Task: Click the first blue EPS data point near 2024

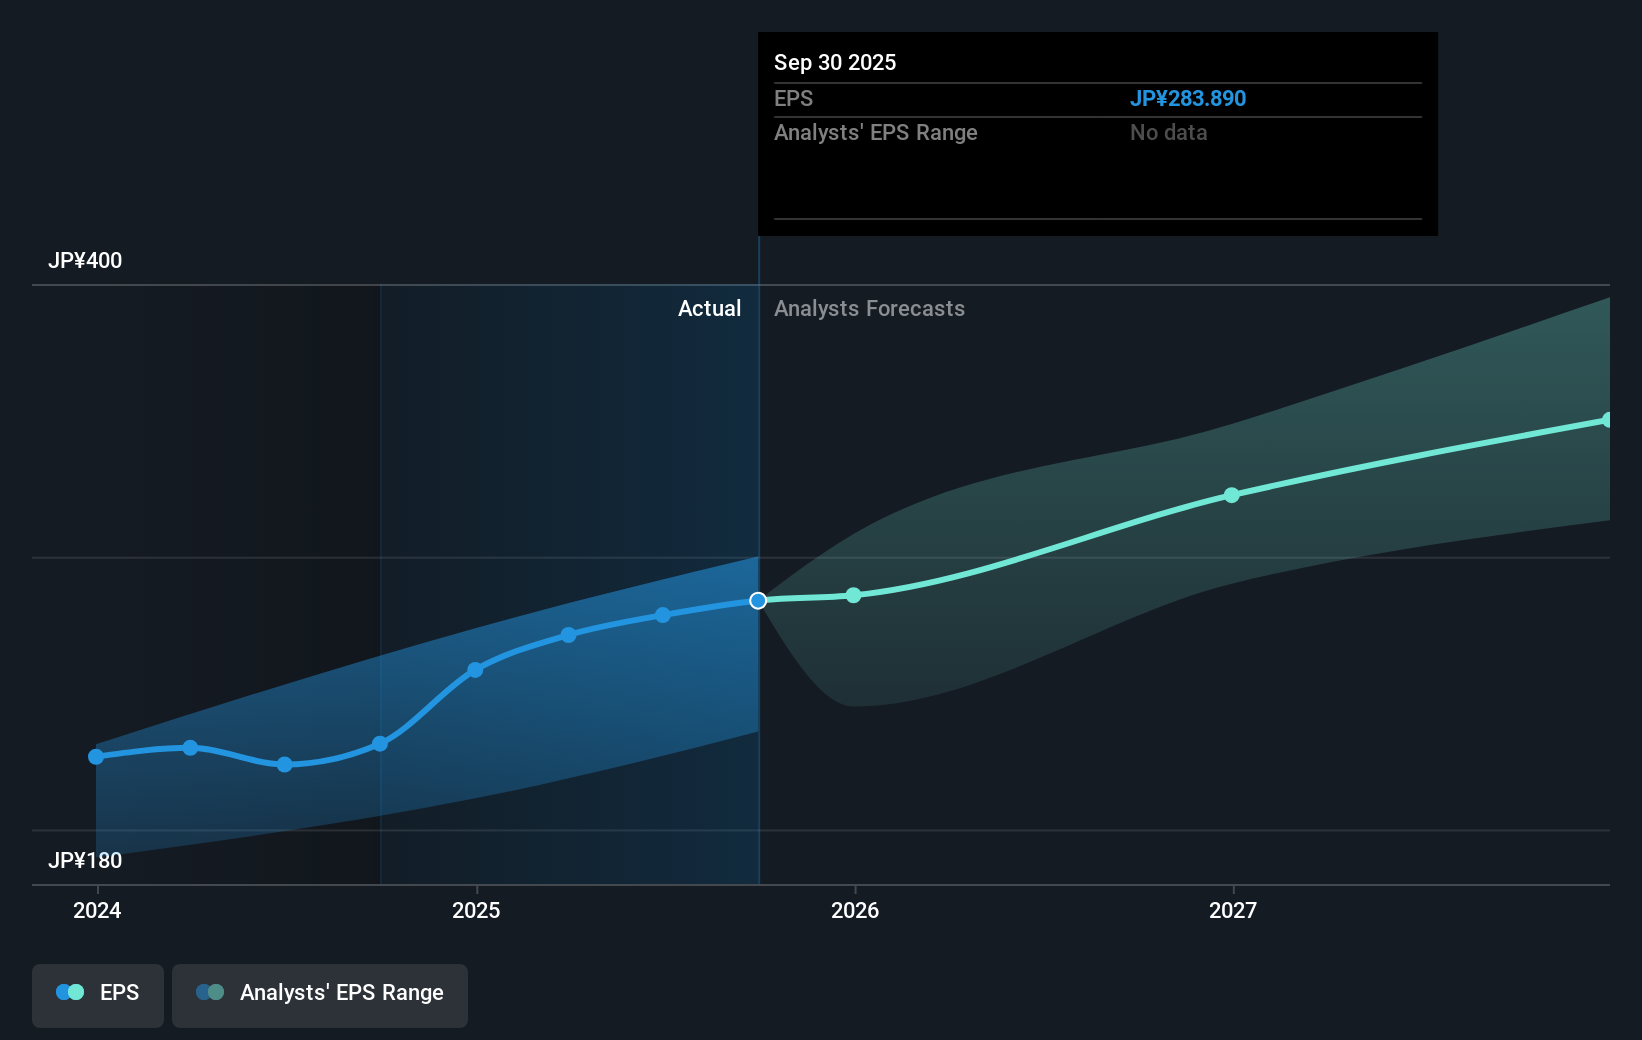Action: [95, 757]
